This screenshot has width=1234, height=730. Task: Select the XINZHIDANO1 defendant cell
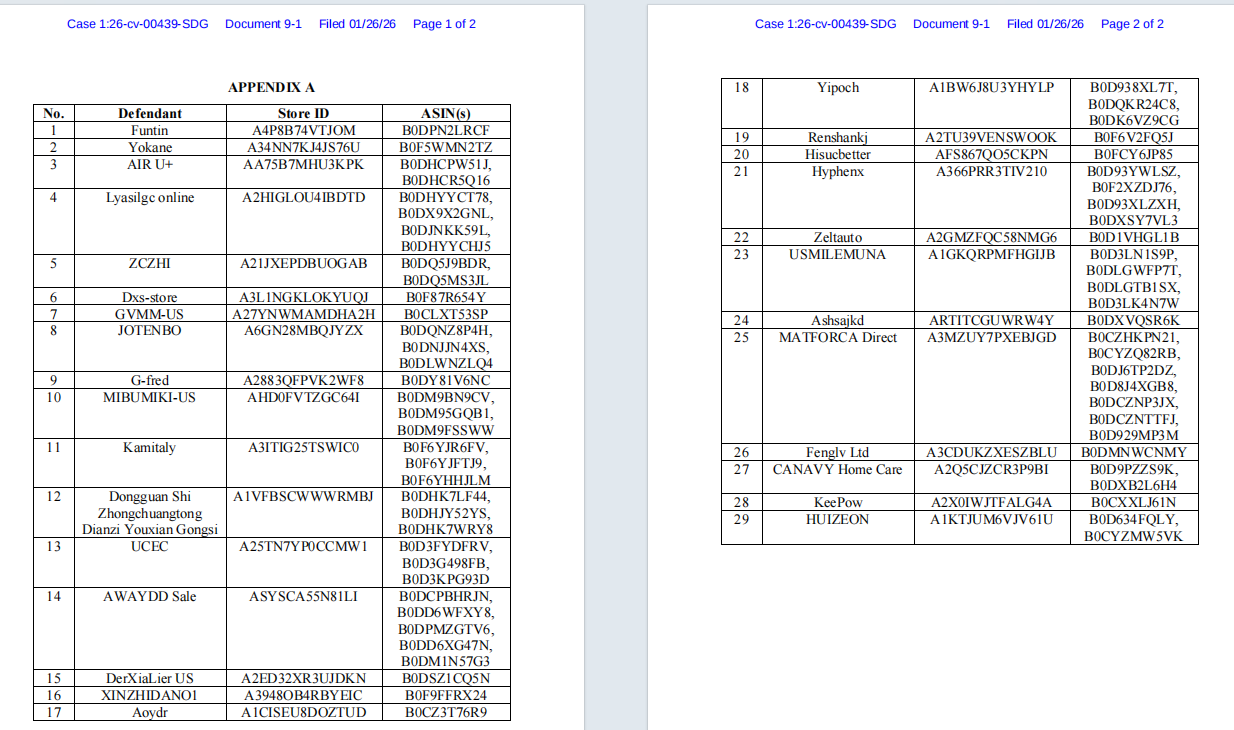point(150,695)
